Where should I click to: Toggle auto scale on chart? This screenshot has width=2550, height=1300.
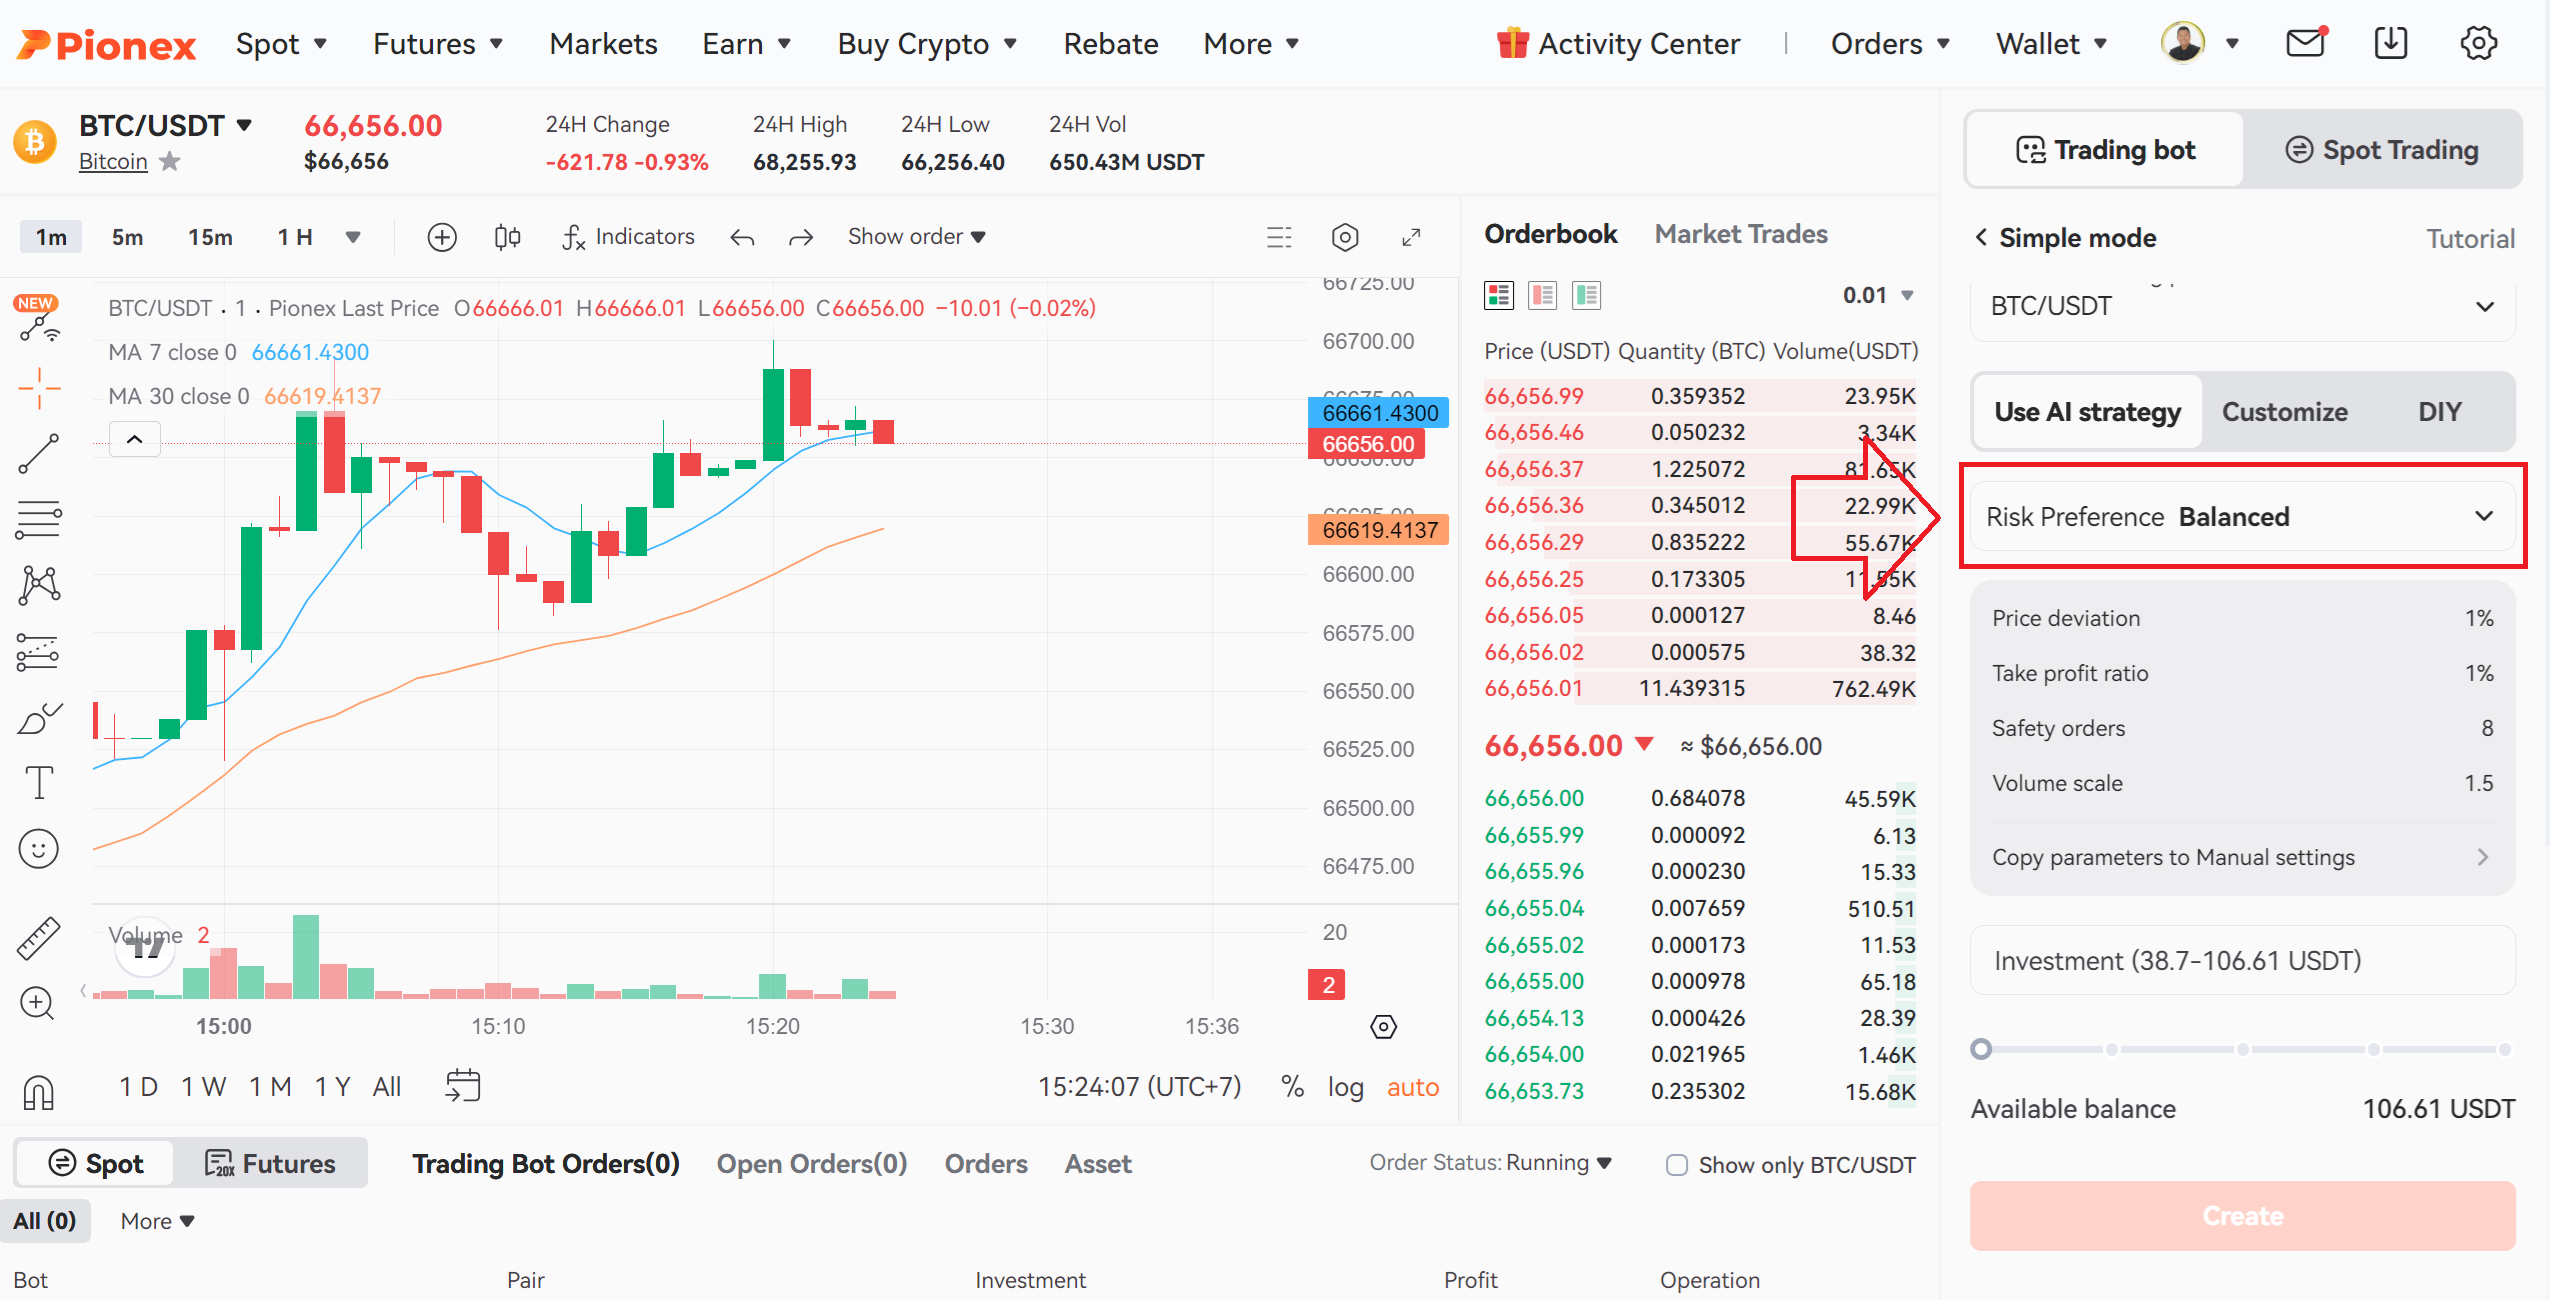(1412, 1087)
